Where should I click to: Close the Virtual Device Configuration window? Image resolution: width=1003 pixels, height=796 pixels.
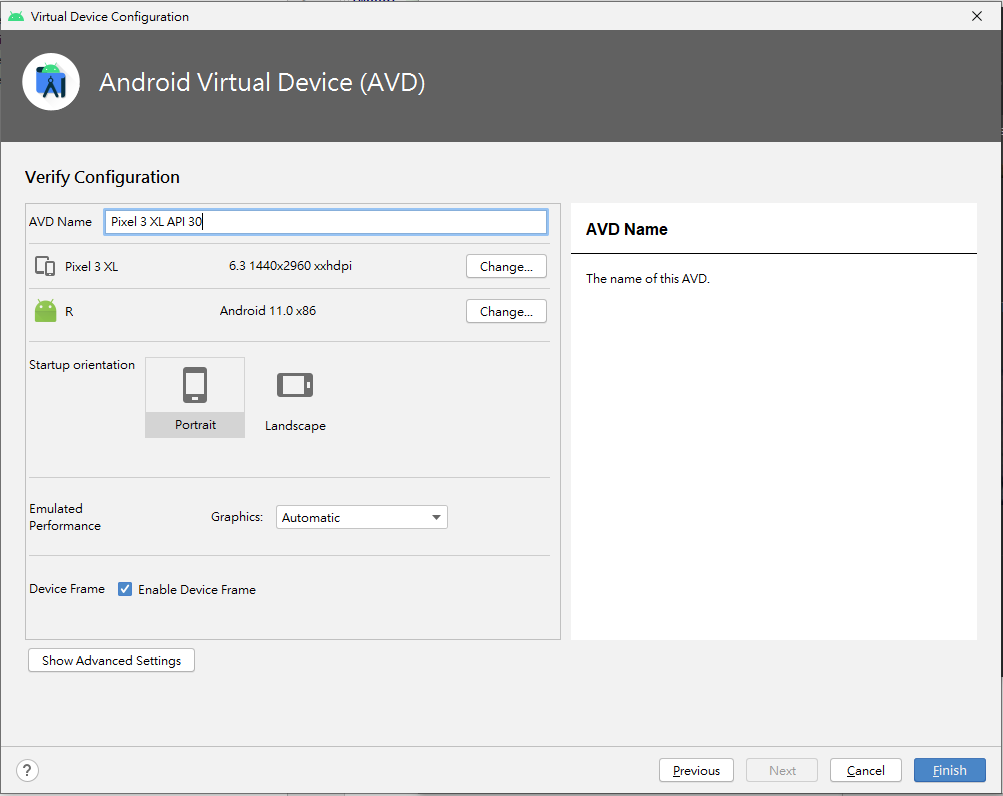pyautogui.click(x=977, y=16)
